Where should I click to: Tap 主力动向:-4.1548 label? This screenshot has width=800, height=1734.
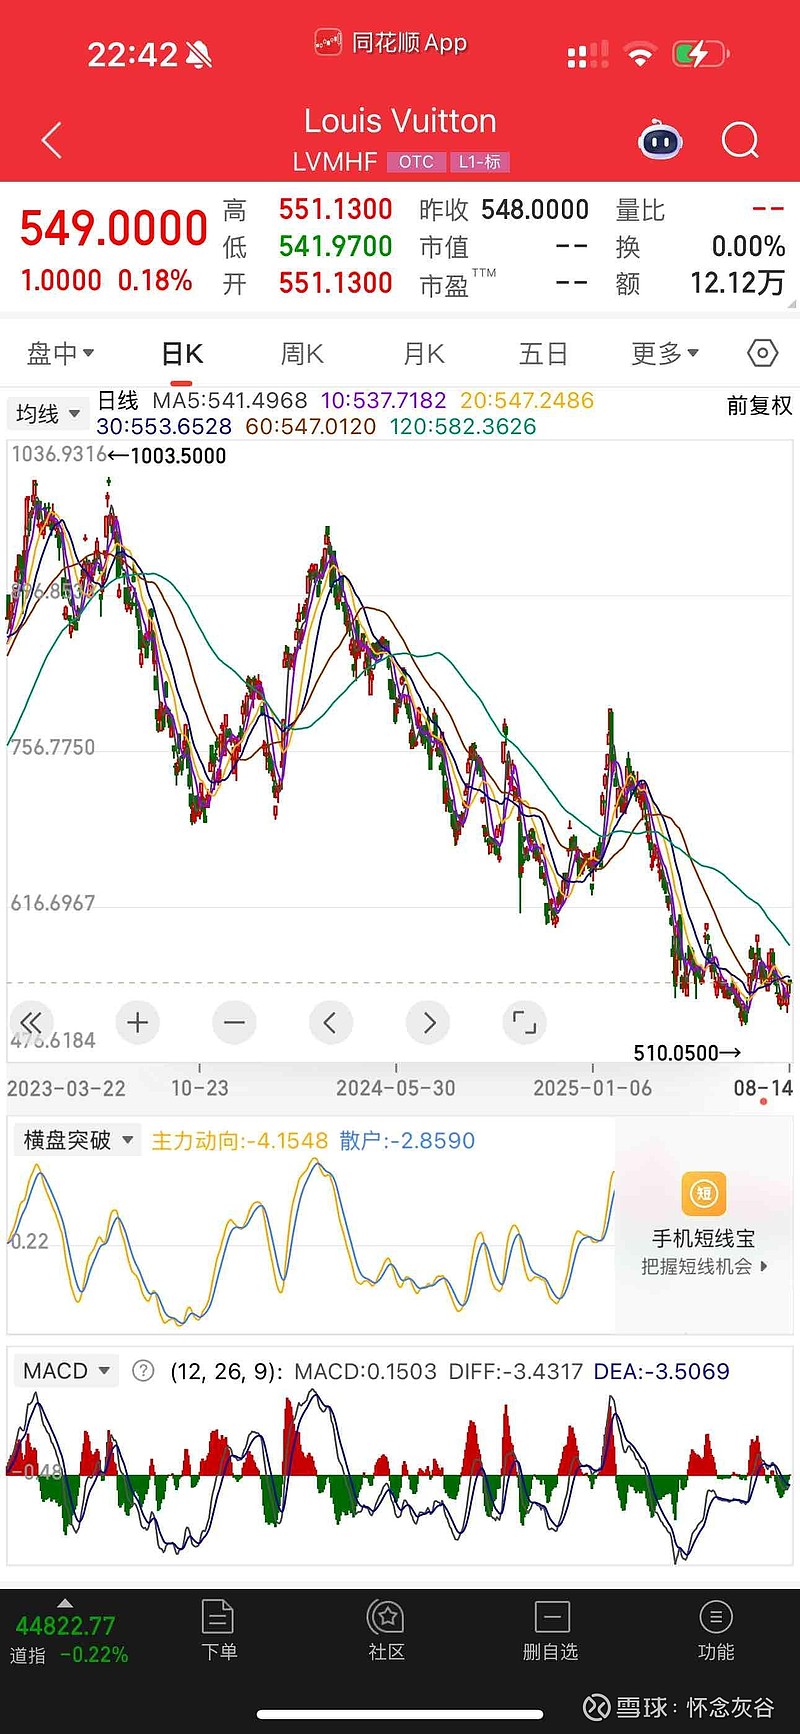click(x=239, y=1141)
